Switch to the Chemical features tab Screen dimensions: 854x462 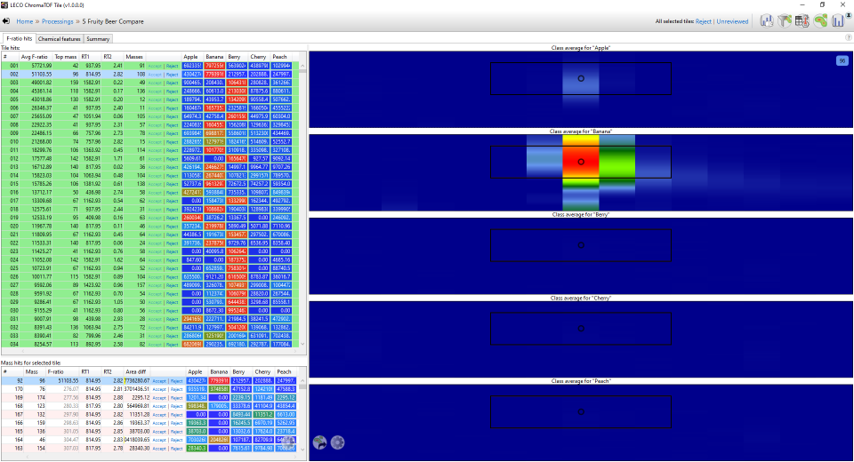pyautogui.click(x=59, y=39)
